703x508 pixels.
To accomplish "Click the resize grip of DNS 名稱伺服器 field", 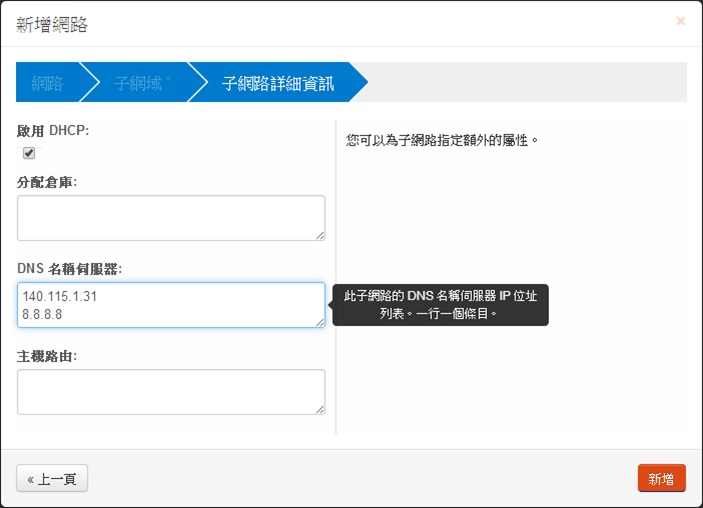I will pos(319,321).
